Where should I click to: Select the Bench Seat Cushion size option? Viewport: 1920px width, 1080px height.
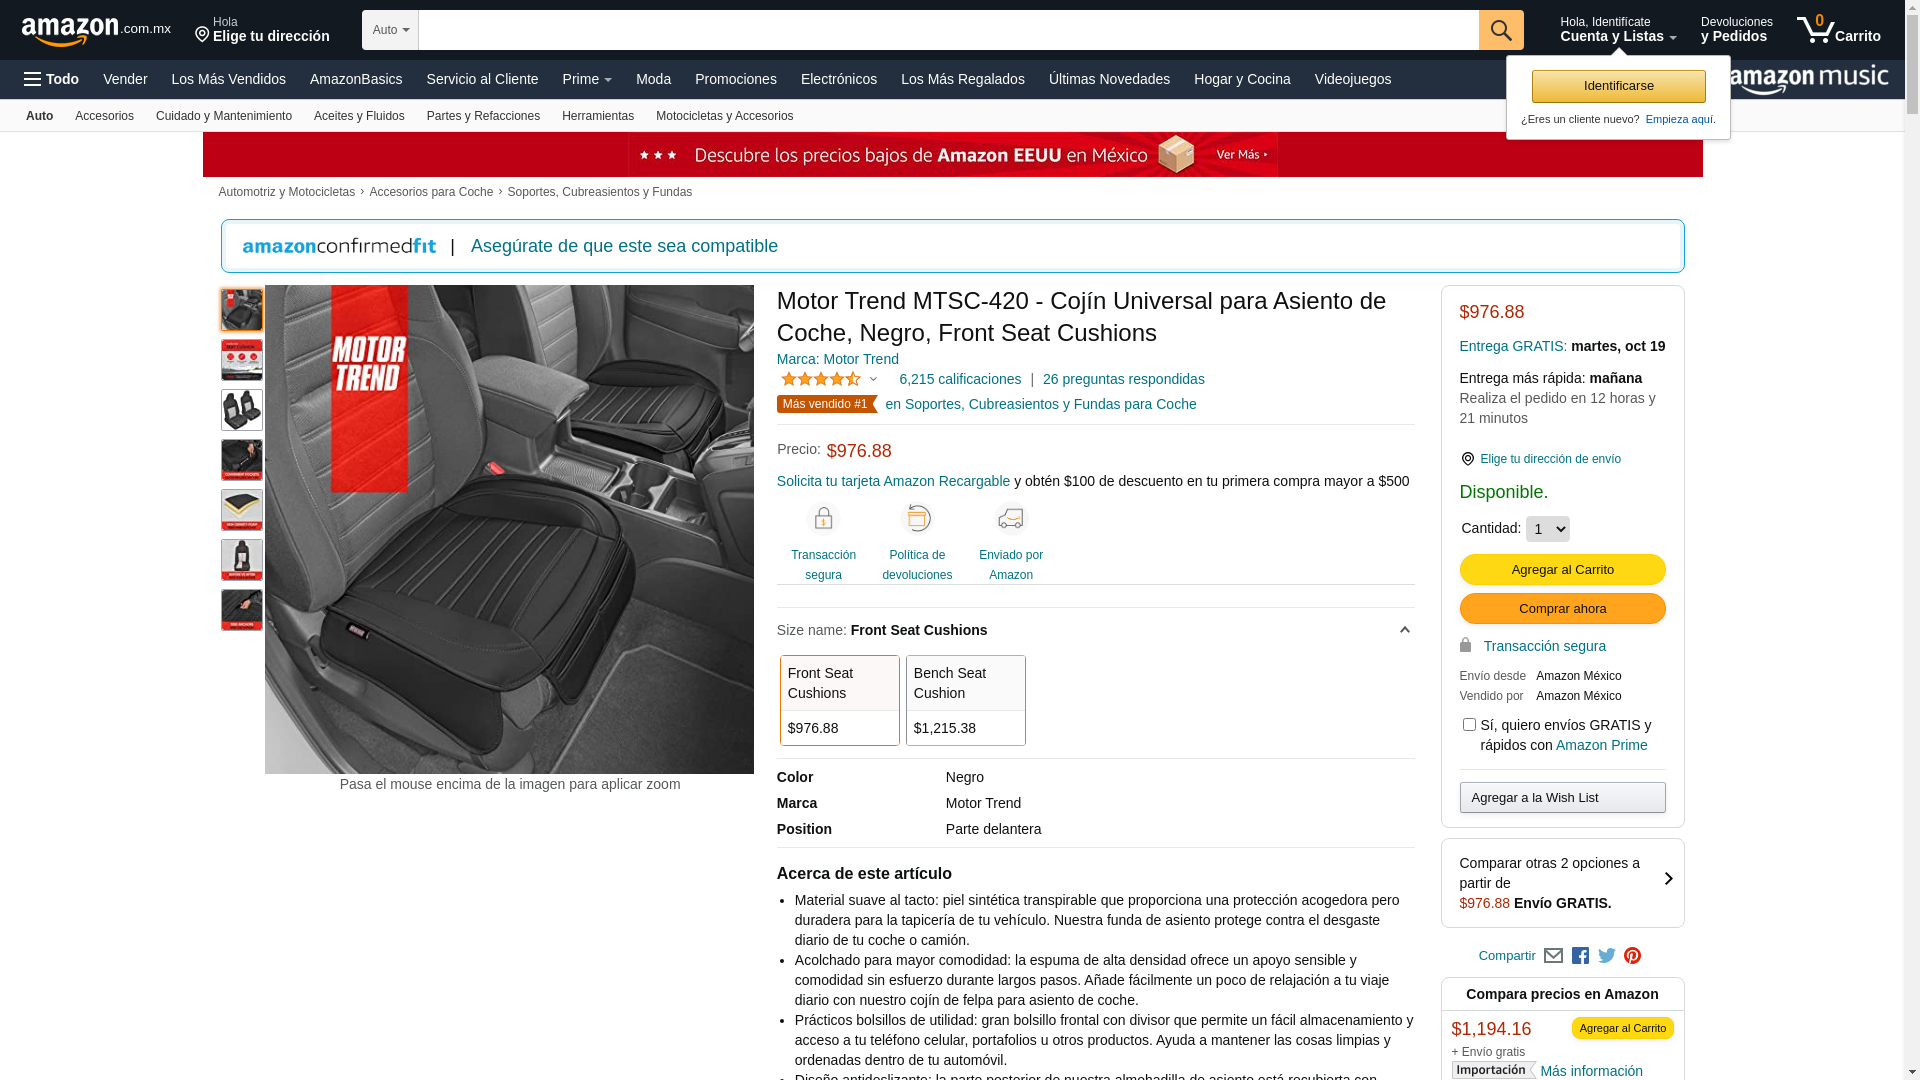(965, 700)
